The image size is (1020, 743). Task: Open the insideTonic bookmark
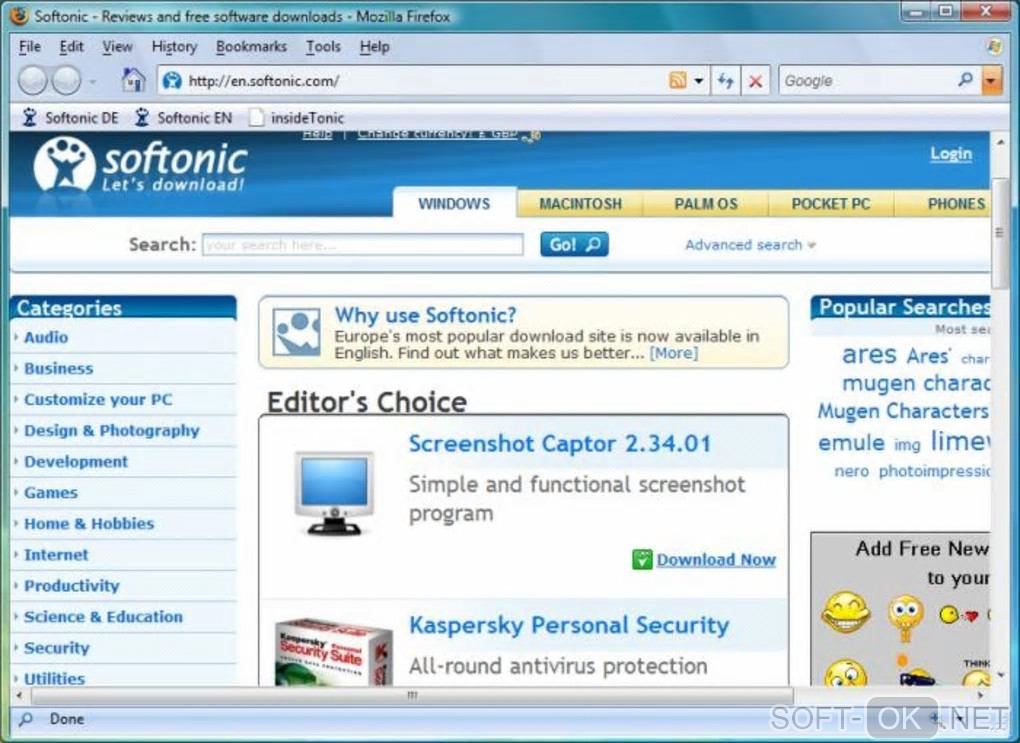[297, 118]
